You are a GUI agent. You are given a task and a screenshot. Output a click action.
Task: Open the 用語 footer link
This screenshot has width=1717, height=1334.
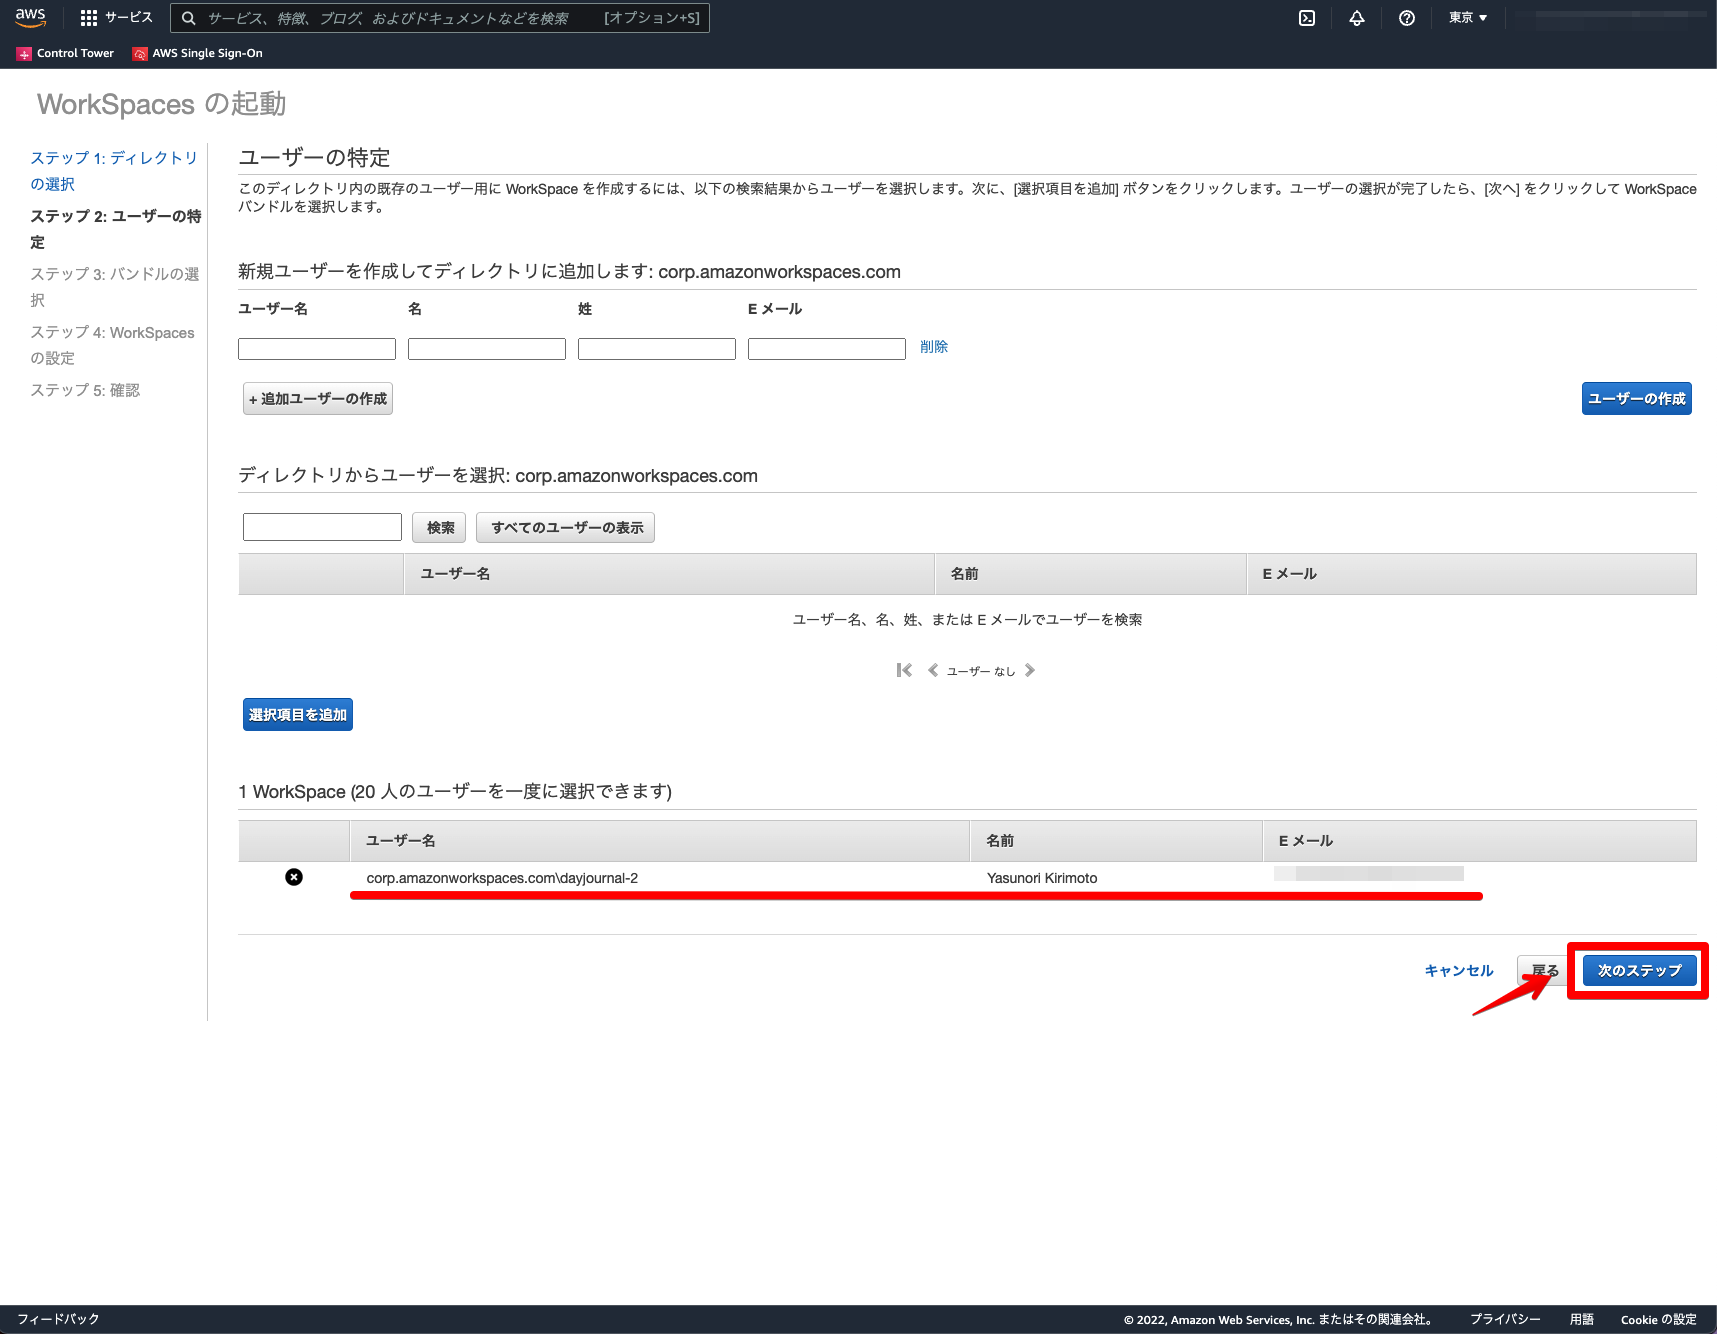click(1582, 1319)
